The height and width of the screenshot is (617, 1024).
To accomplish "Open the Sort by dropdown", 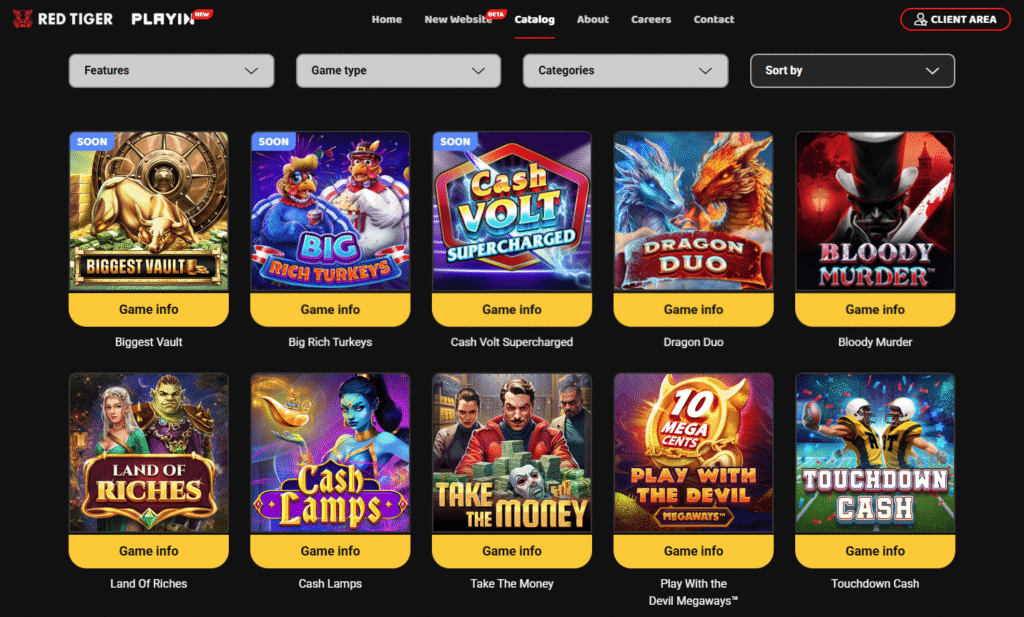I will coord(852,71).
